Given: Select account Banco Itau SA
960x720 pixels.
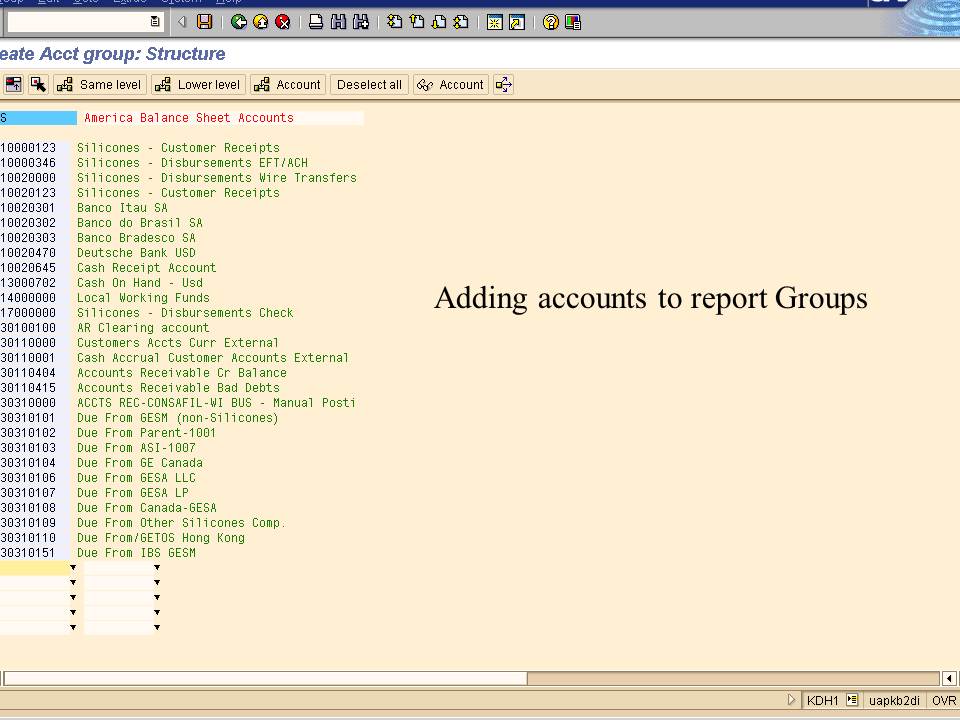Looking at the screenshot, I should click(119, 207).
